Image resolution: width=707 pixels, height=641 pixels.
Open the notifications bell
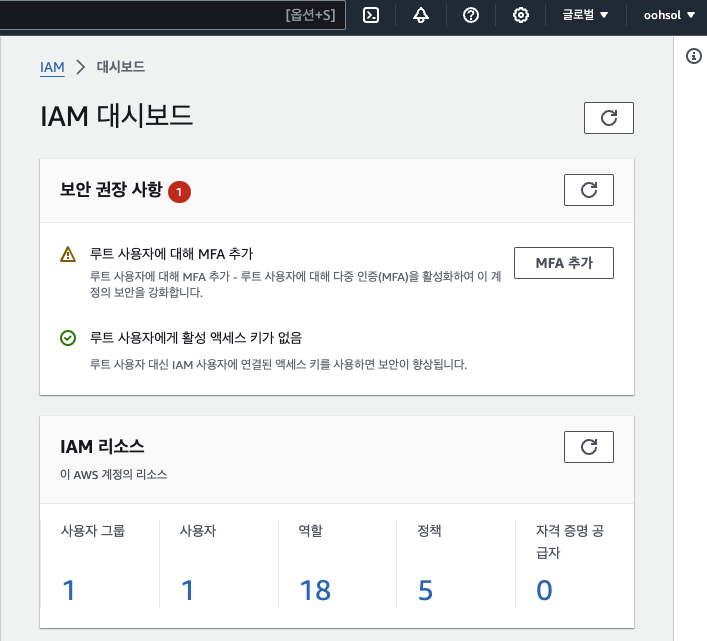click(x=421, y=15)
